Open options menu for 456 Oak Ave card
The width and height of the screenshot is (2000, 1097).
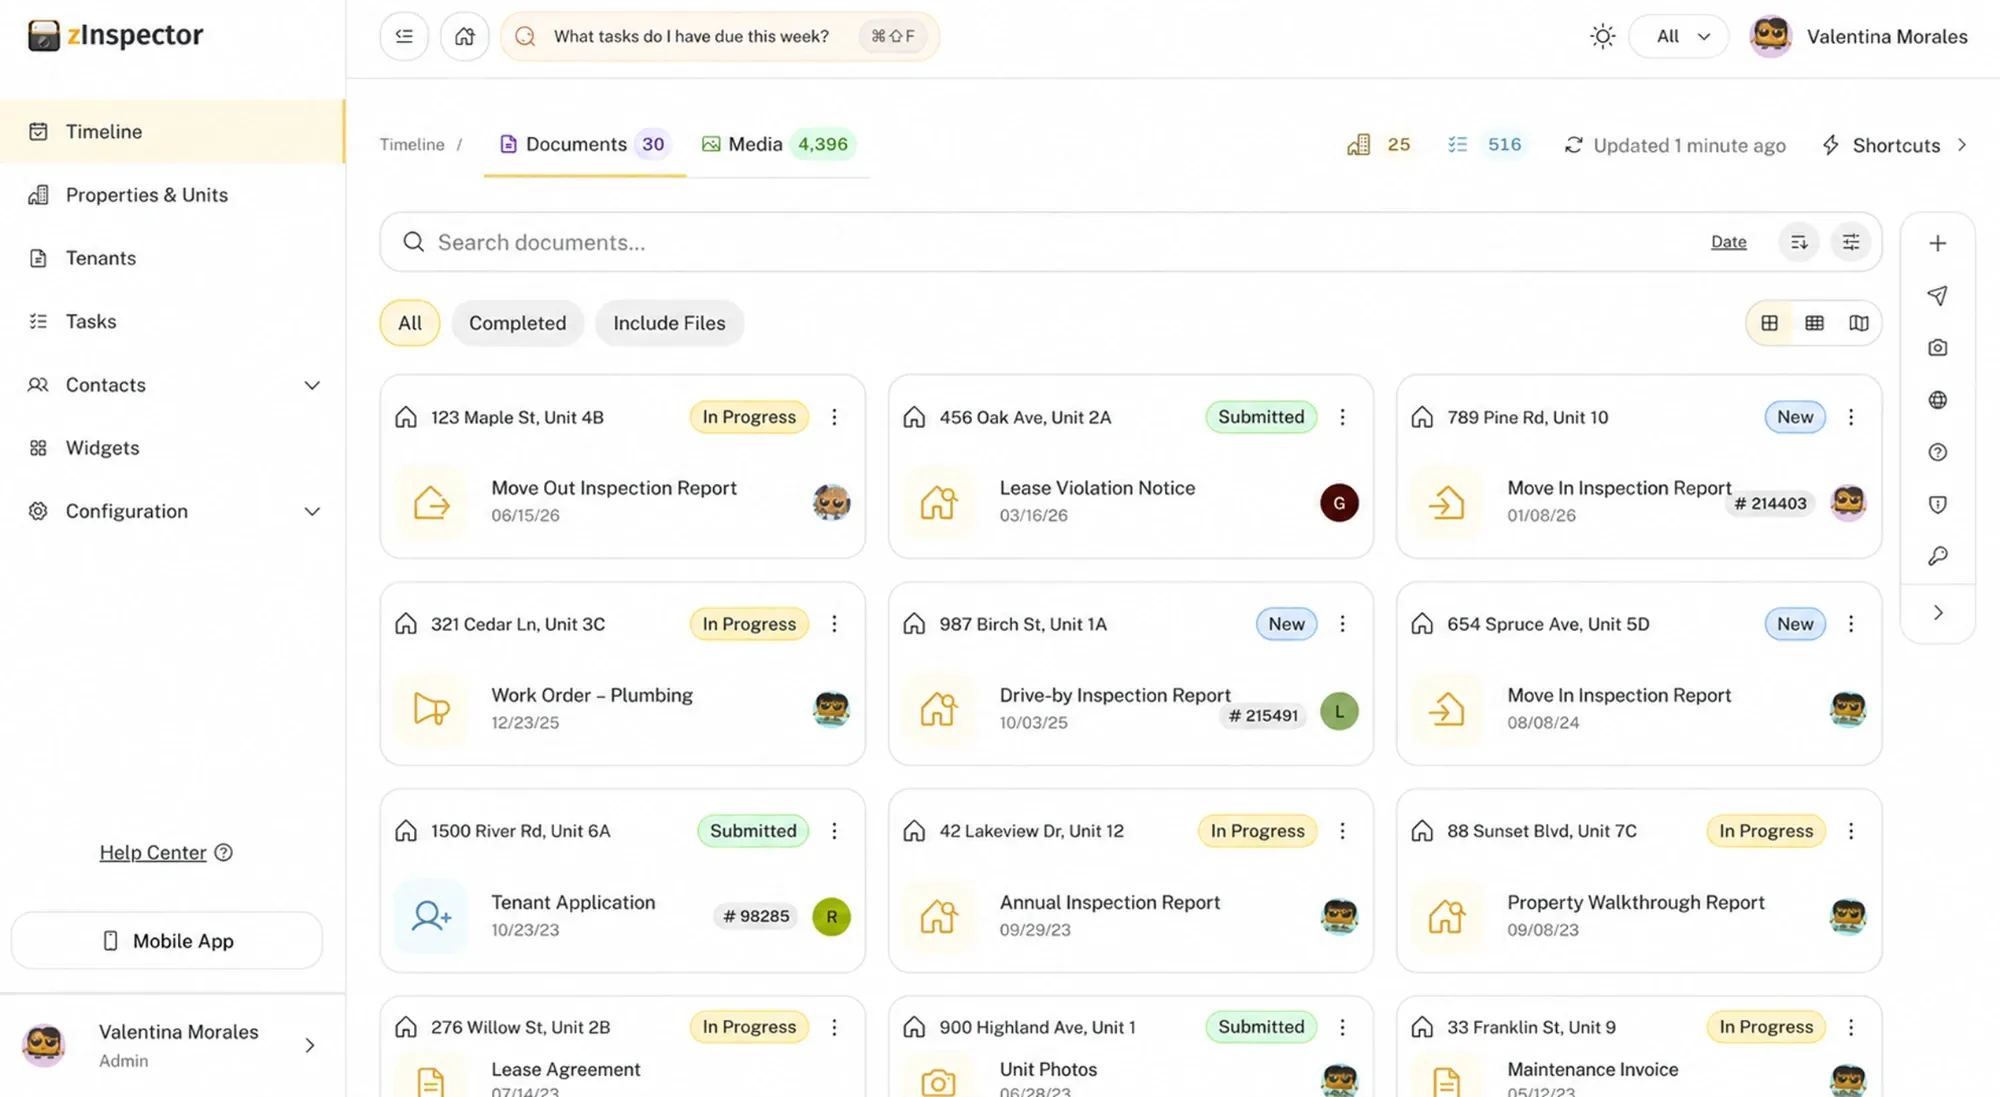click(x=1342, y=417)
